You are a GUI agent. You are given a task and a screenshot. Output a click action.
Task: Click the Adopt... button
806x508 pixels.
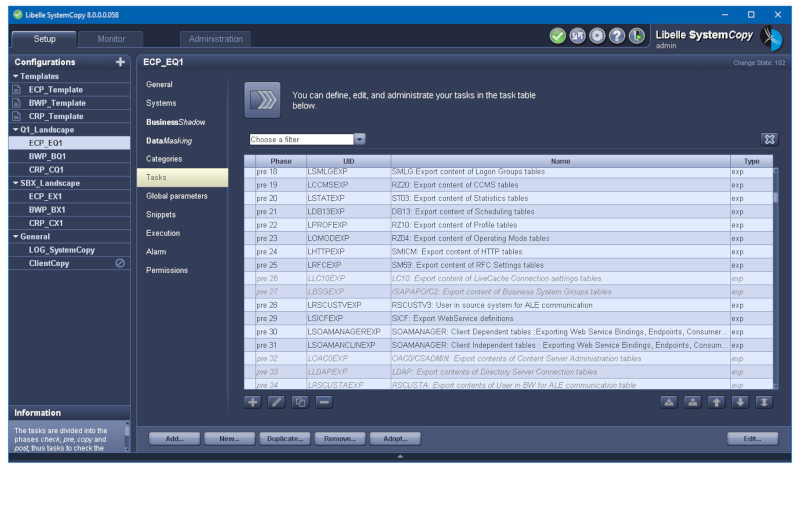(395, 438)
